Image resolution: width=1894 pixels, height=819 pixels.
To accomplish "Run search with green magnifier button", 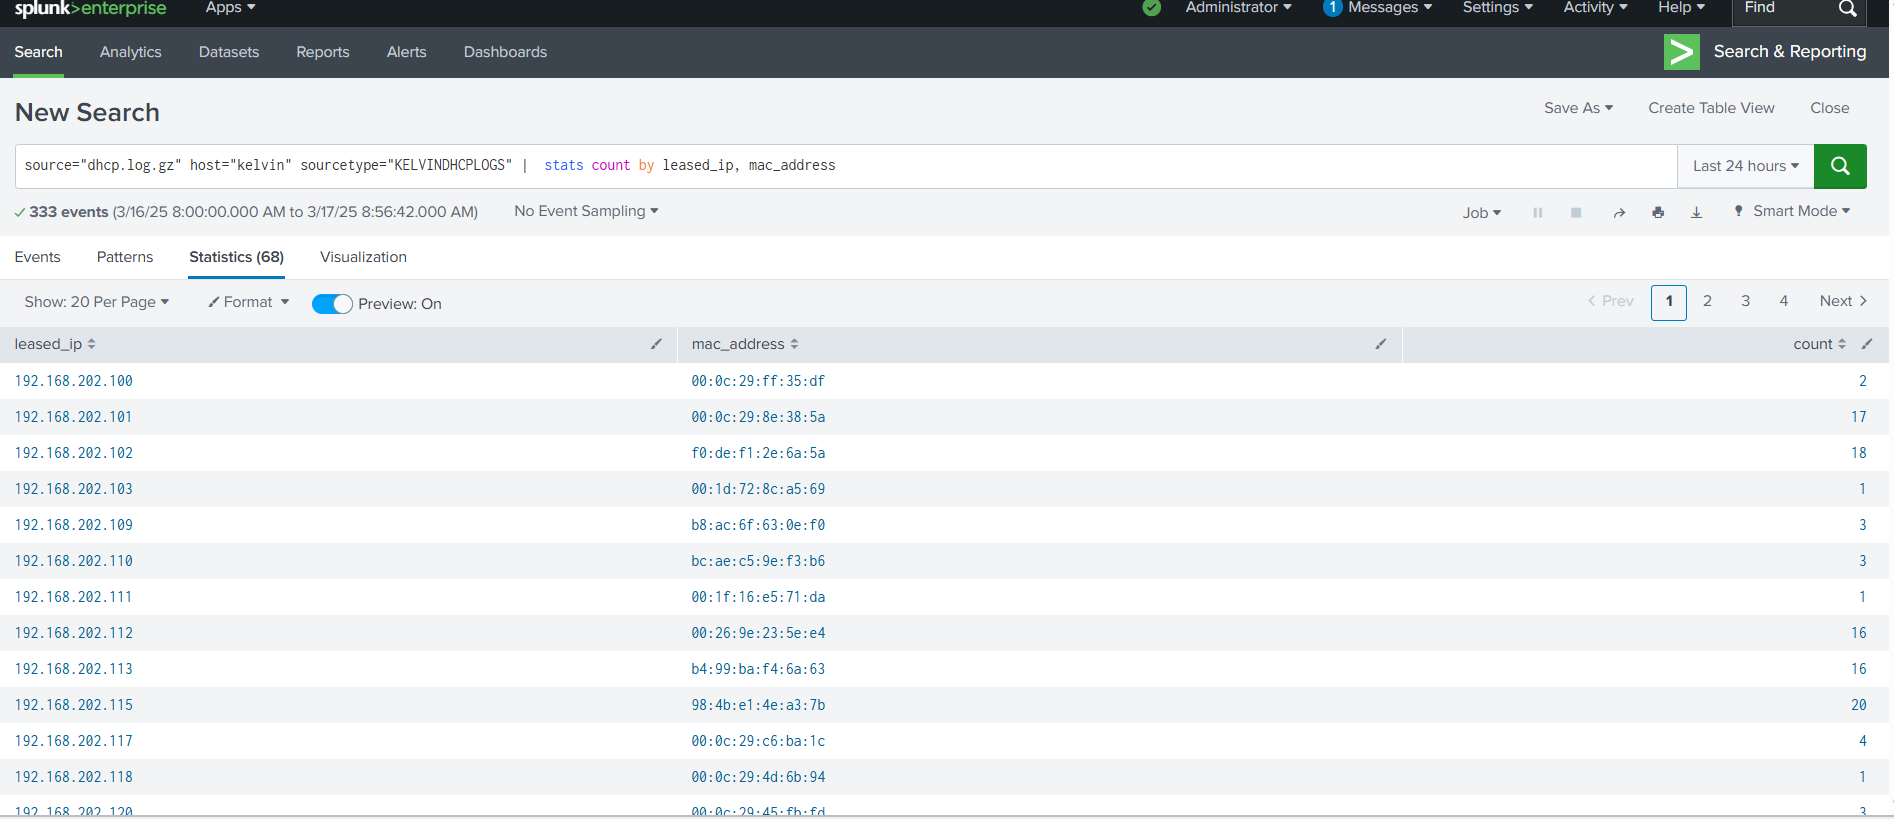I will (1840, 166).
